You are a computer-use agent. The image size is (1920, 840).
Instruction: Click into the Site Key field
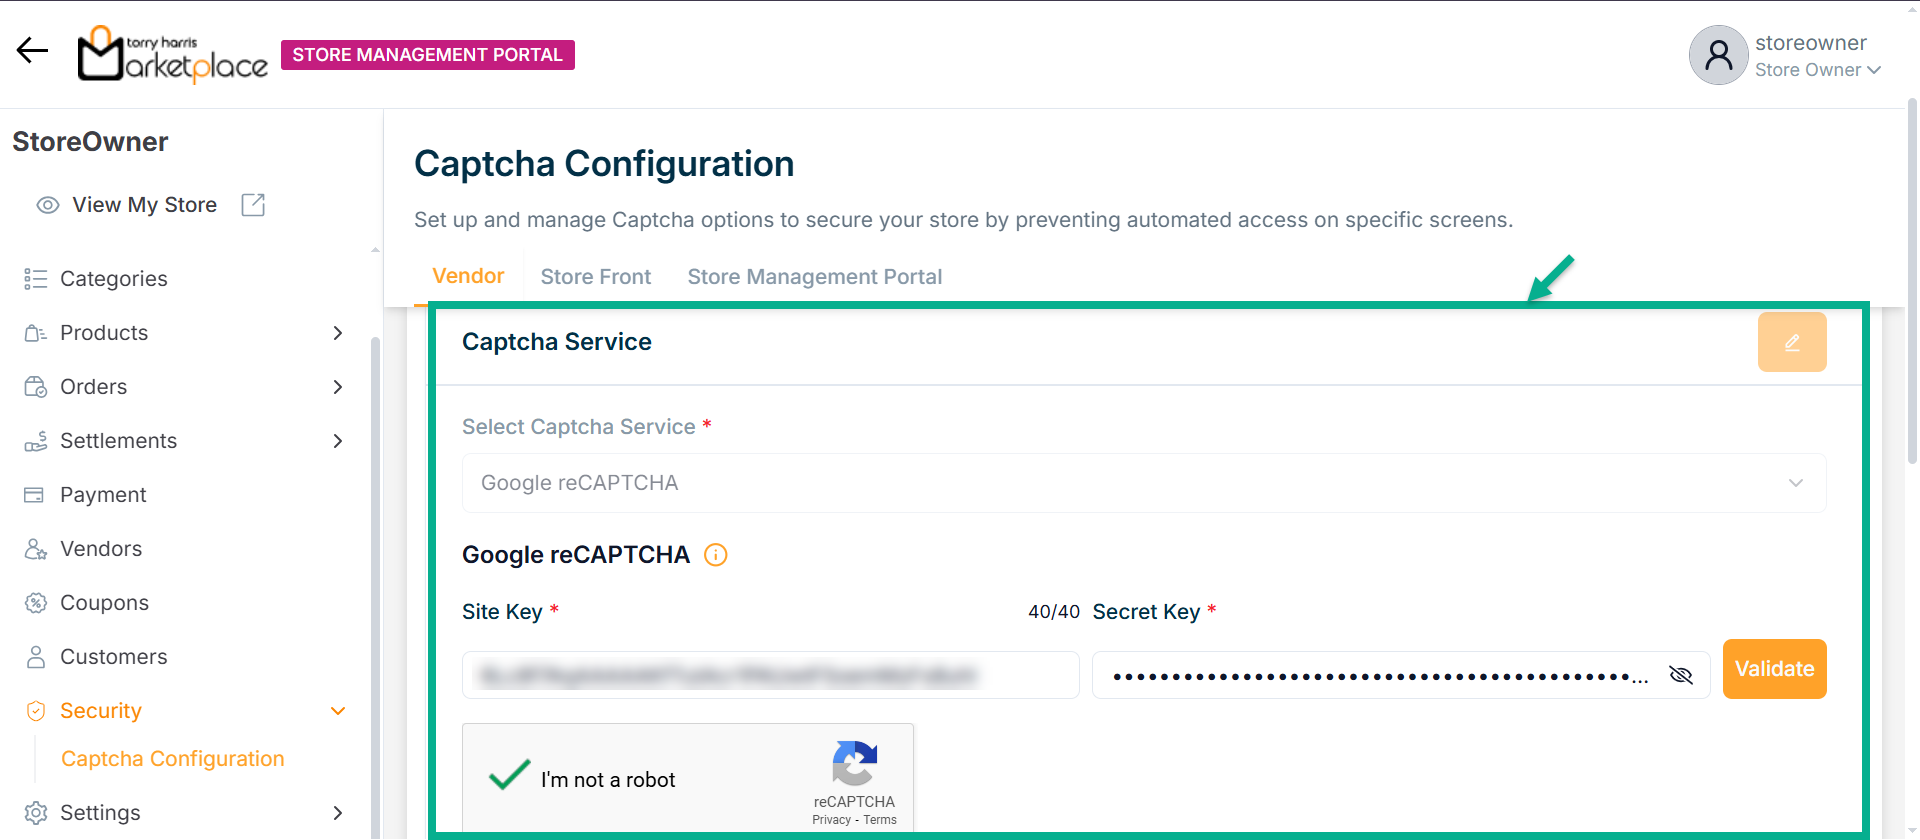click(770, 675)
